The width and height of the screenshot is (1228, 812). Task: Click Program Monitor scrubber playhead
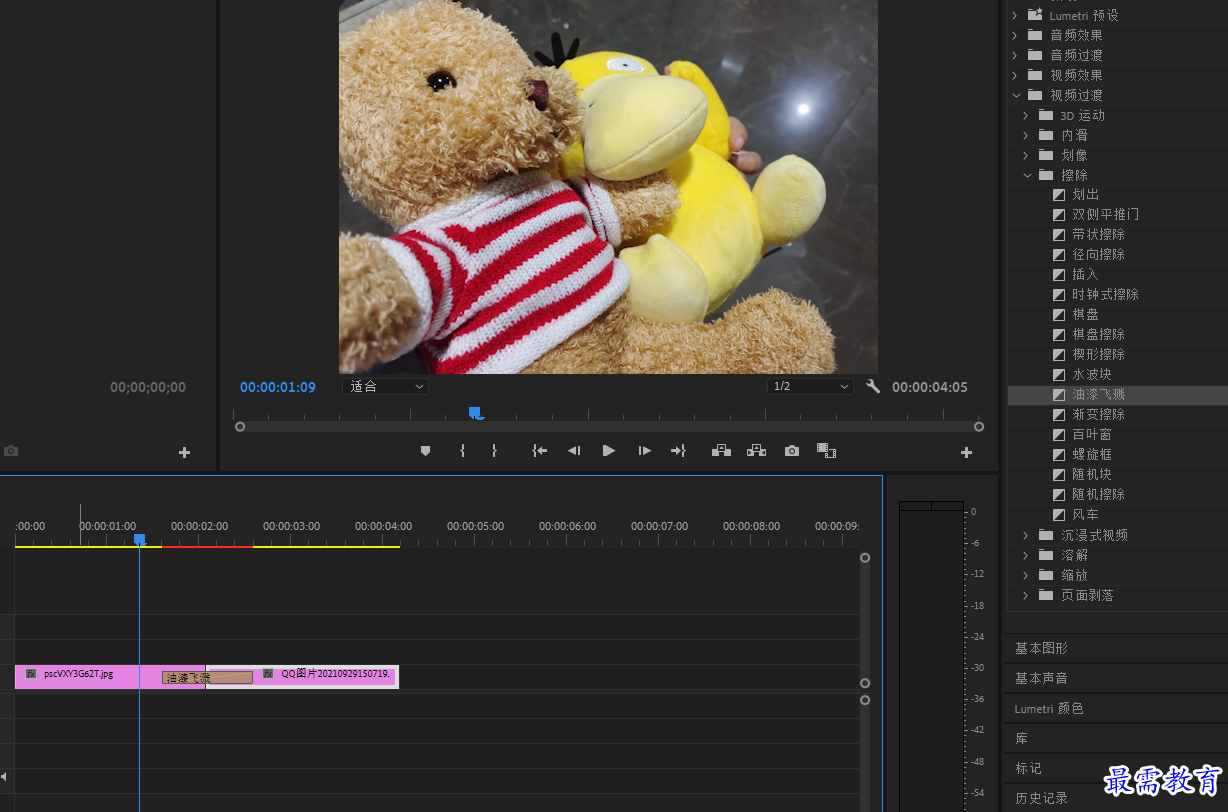point(475,412)
